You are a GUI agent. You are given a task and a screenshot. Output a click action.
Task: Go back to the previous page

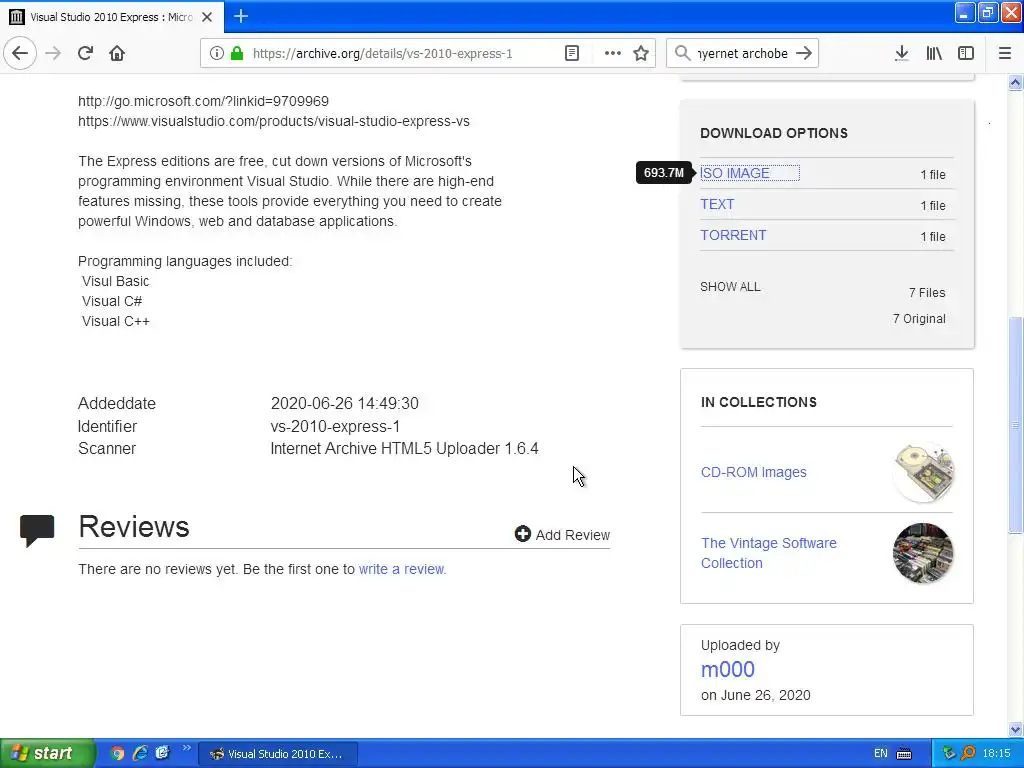click(x=20, y=53)
